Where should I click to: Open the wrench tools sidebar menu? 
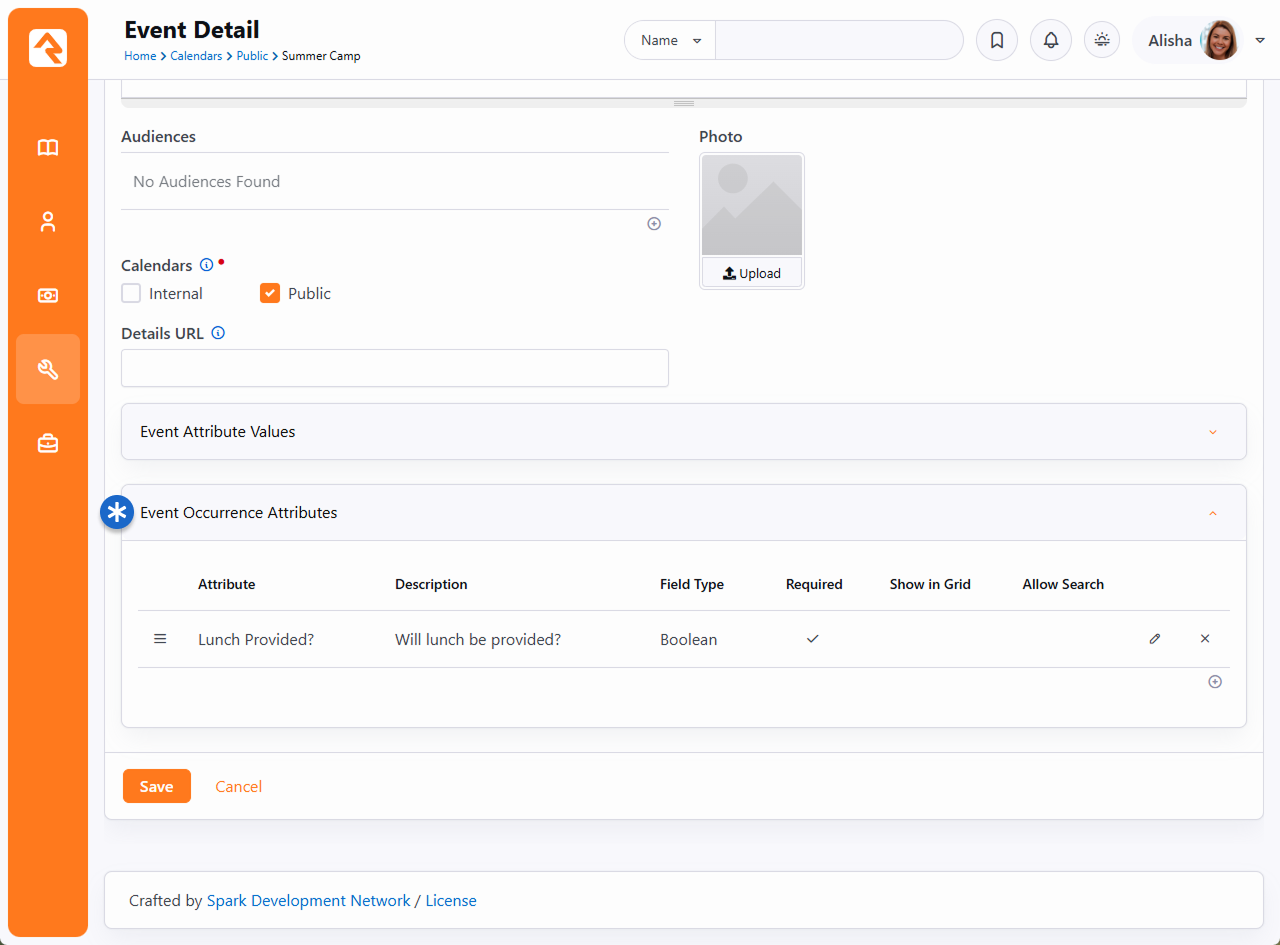(x=48, y=369)
